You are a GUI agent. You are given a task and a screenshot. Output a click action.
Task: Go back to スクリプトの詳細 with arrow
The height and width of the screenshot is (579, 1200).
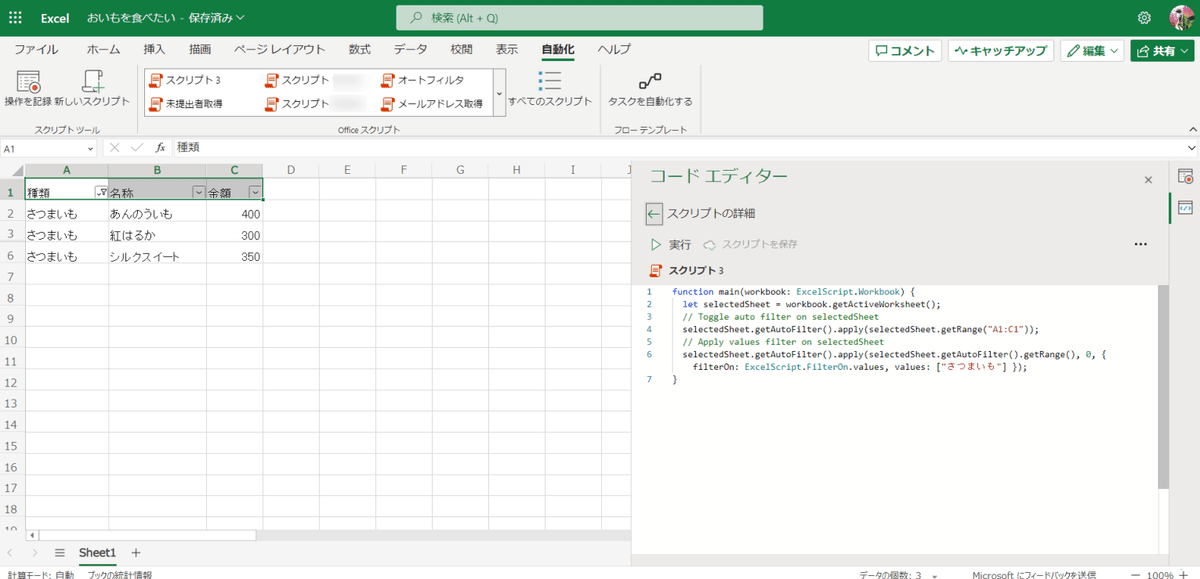pos(654,213)
